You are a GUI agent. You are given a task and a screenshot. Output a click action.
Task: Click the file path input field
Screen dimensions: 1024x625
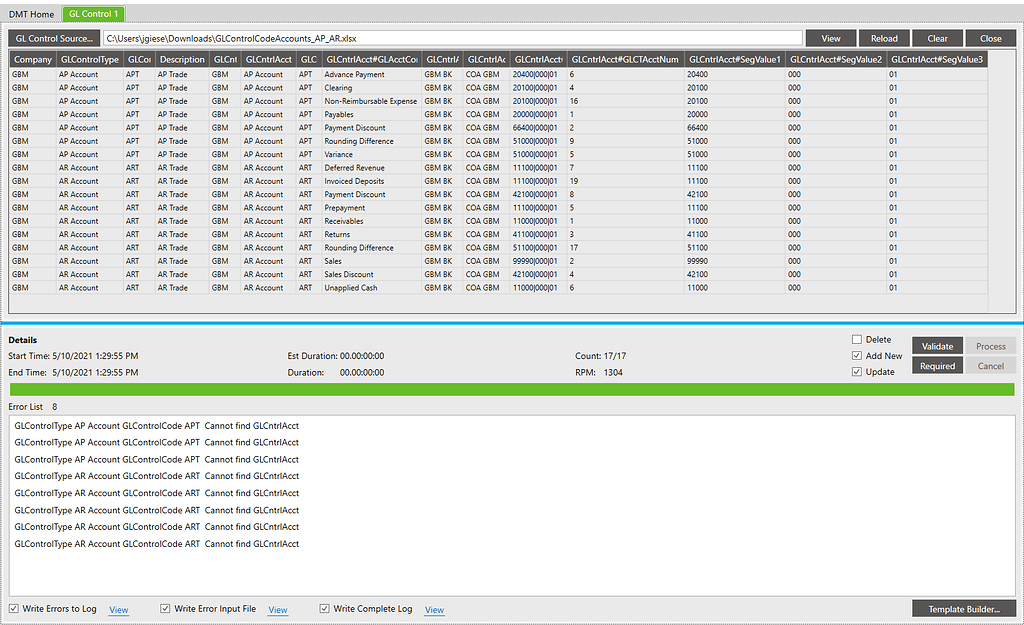450,37
